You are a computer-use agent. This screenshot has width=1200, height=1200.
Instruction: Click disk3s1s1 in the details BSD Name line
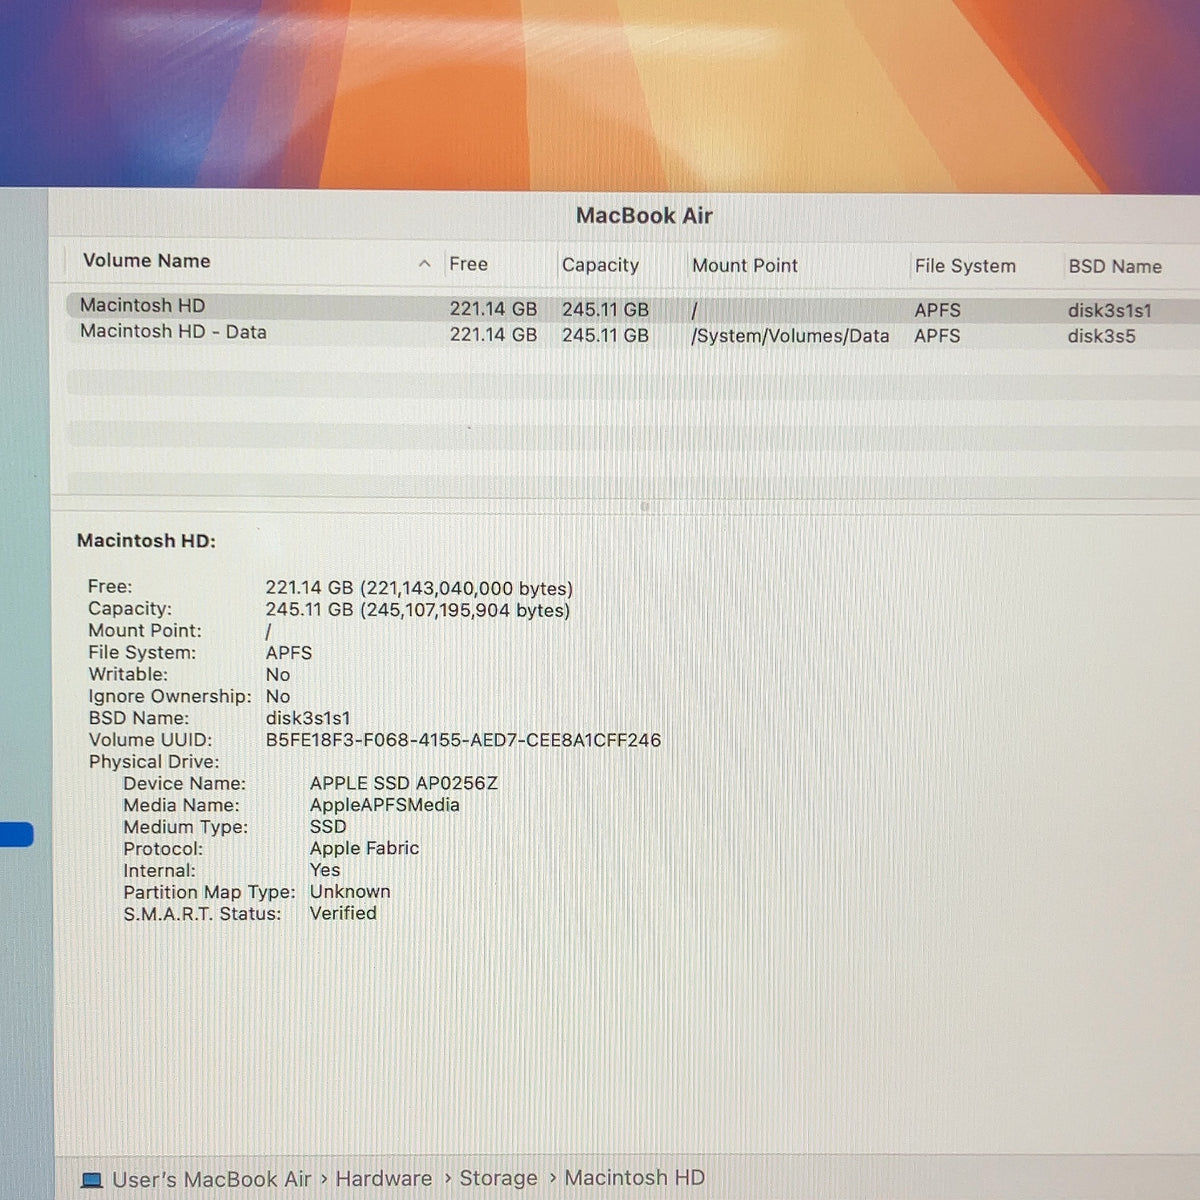tap(308, 718)
